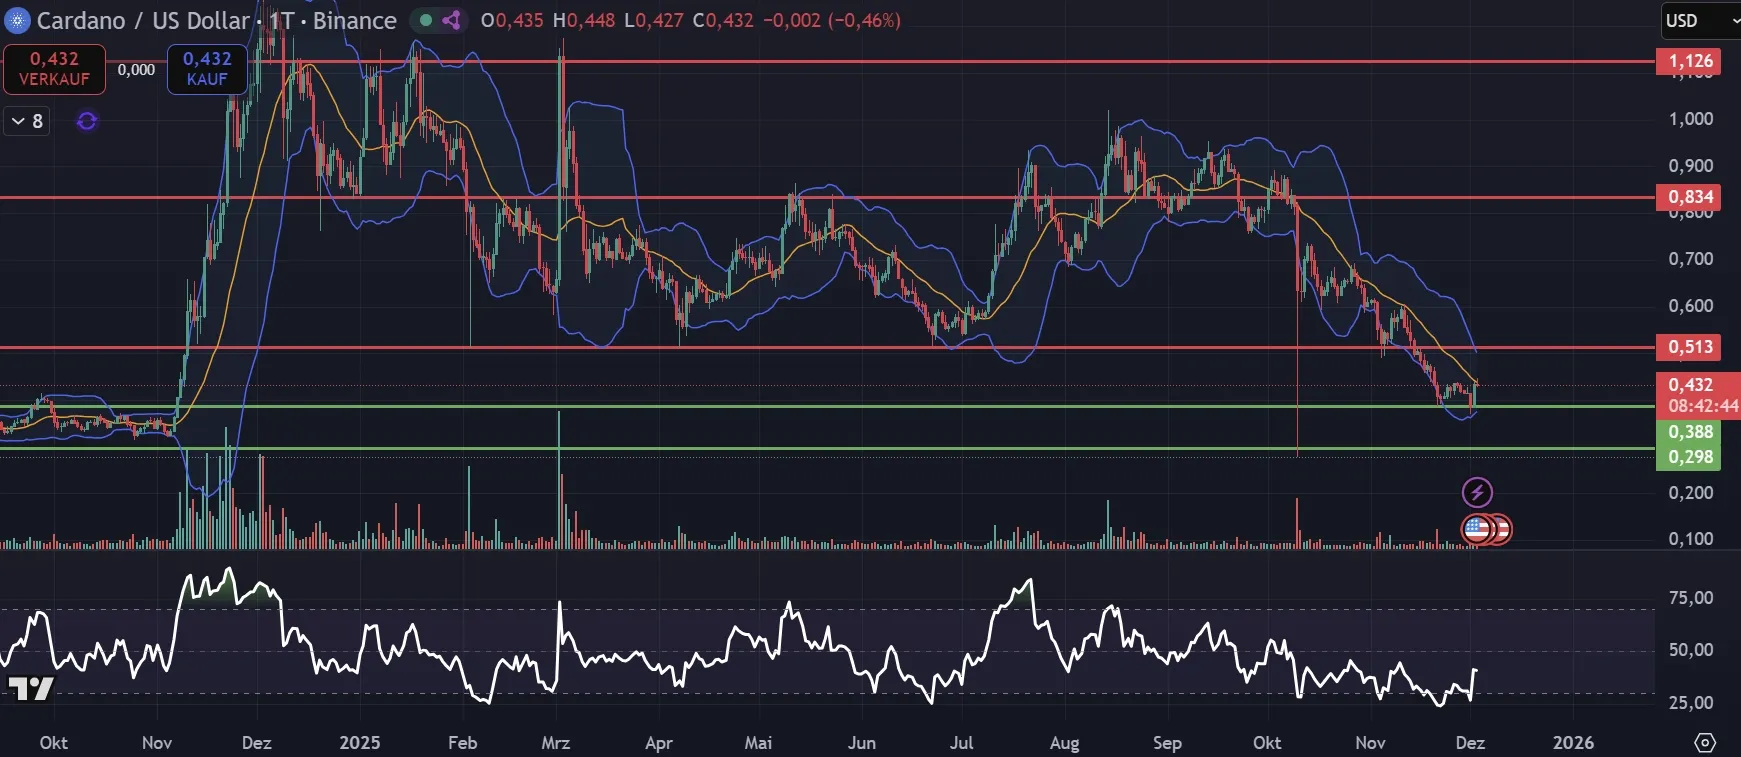The width and height of the screenshot is (1741, 757).
Task: Click the Mrz time axis label
Action: pos(556,743)
